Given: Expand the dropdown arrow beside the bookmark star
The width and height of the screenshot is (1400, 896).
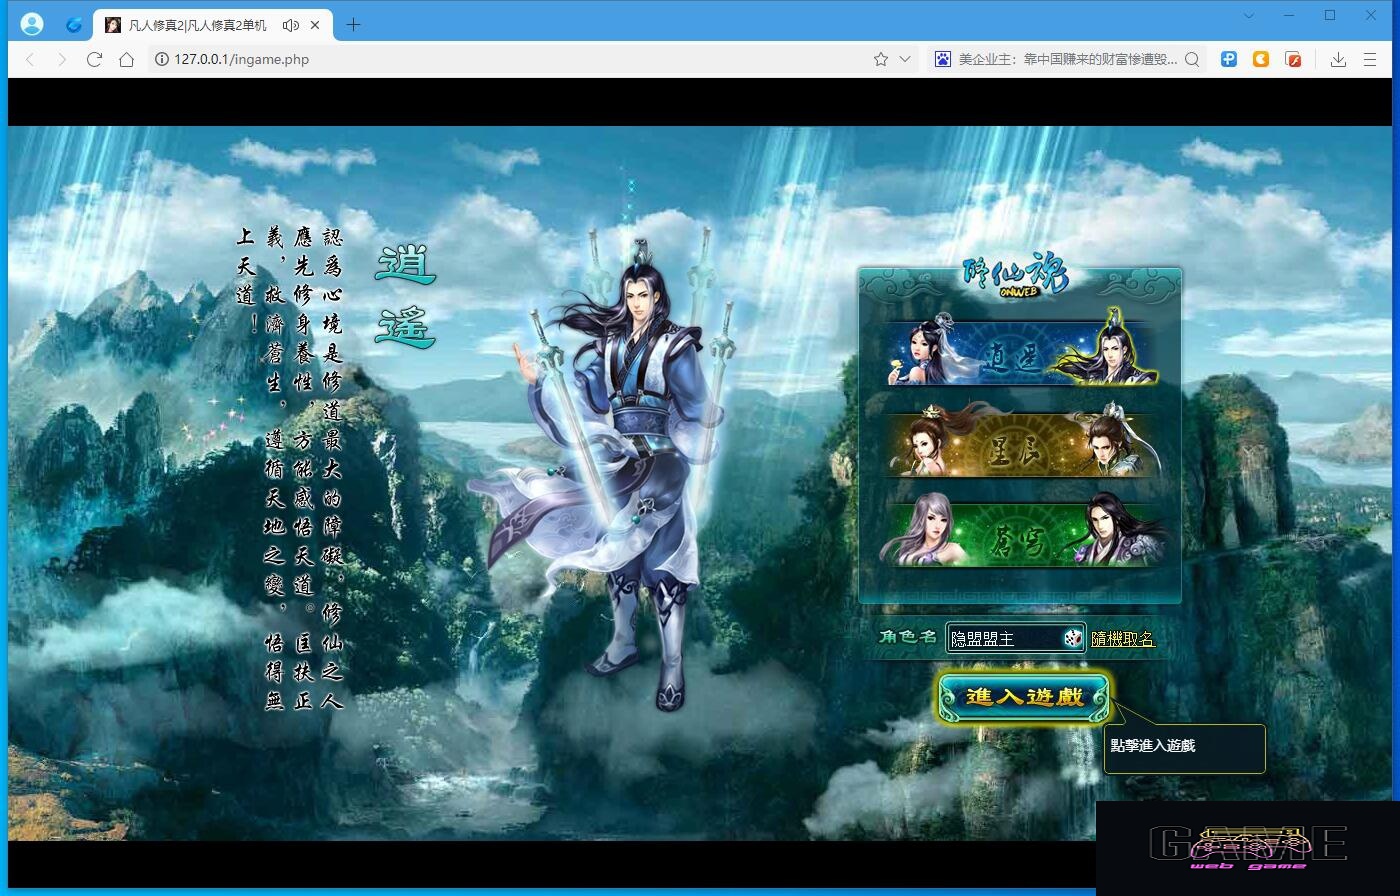Looking at the screenshot, I should [905, 59].
